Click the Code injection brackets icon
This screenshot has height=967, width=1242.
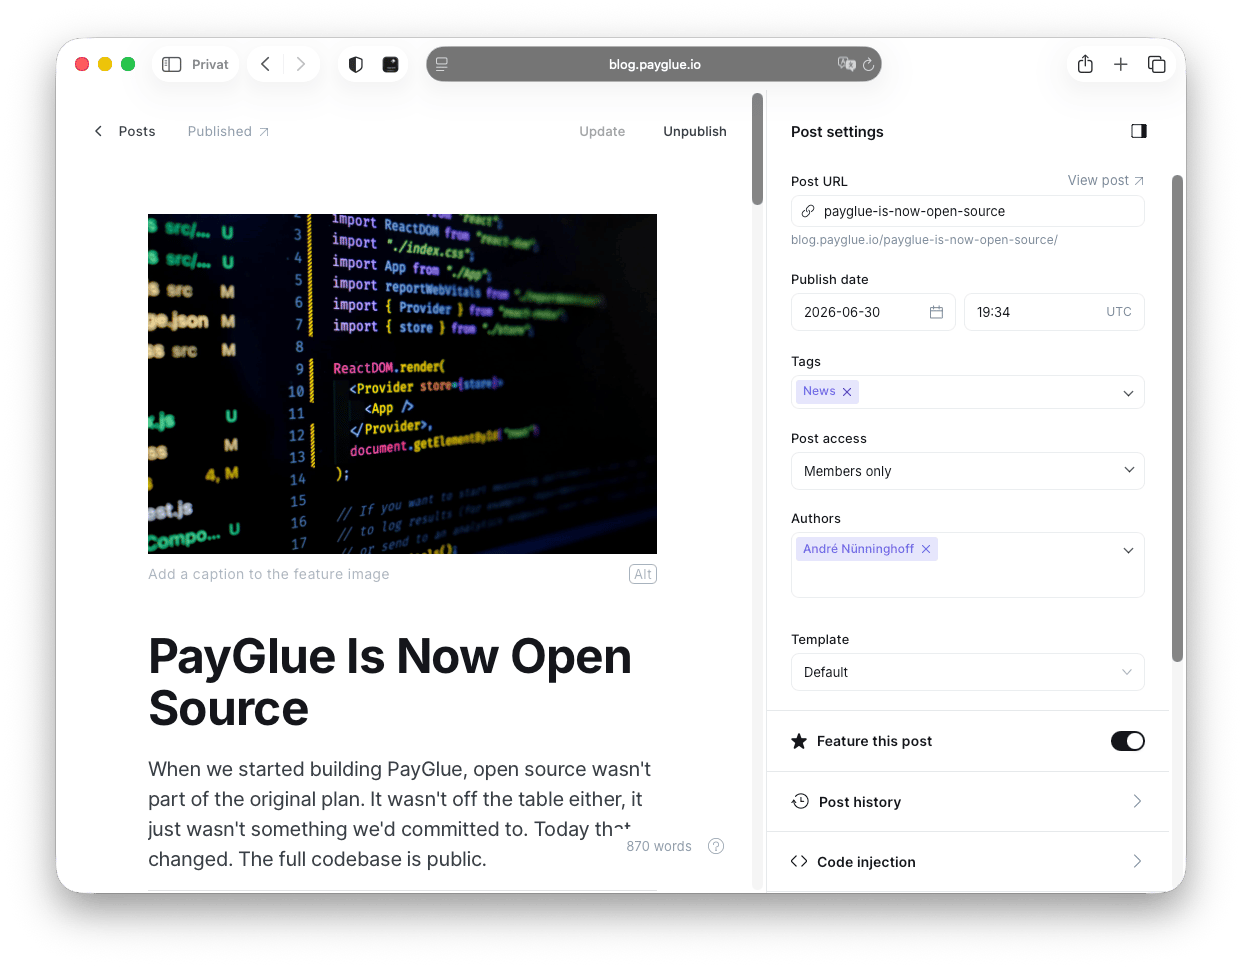[x=799, y=861]
